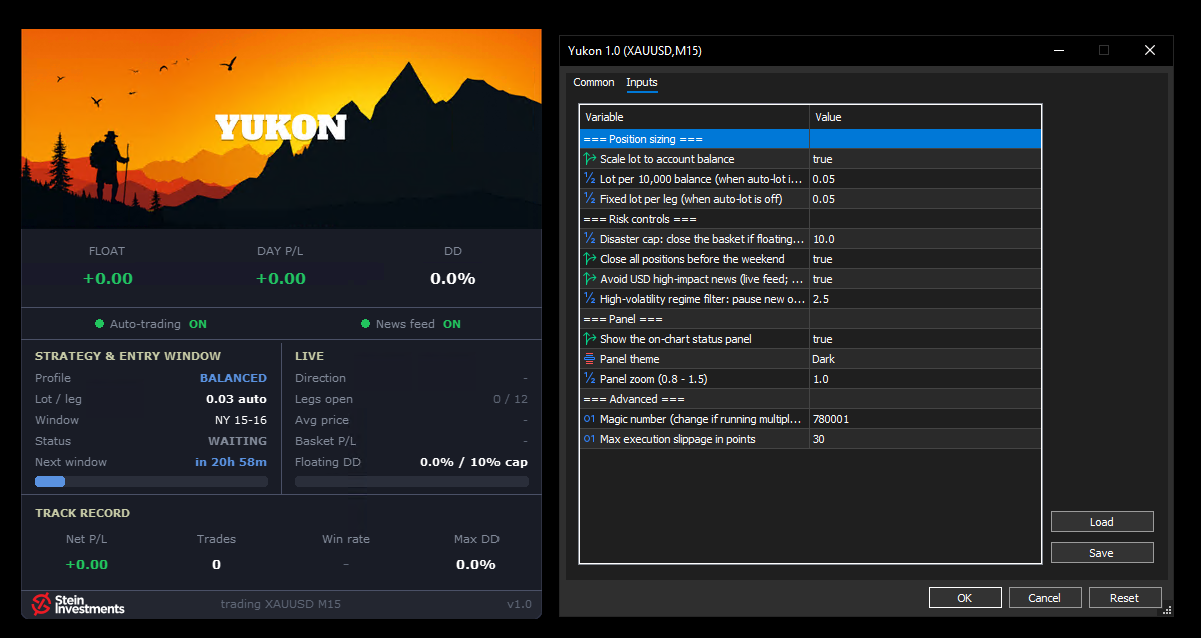Click the Max execution slippage integer icon
1201x638 pixels.
coord(589,439)
